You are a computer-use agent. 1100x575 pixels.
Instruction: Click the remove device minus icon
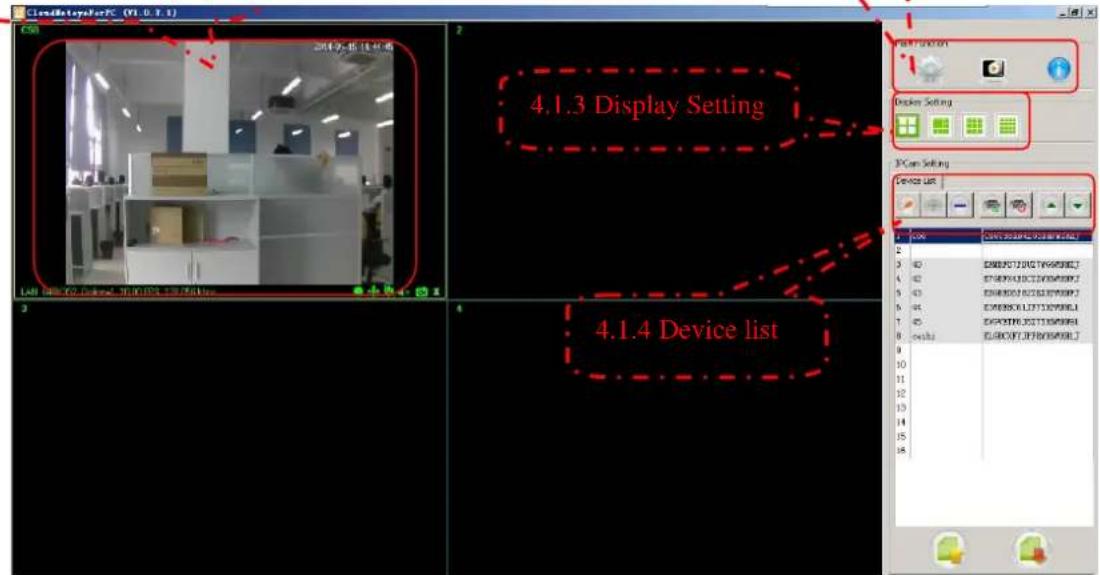coord(960,205)
